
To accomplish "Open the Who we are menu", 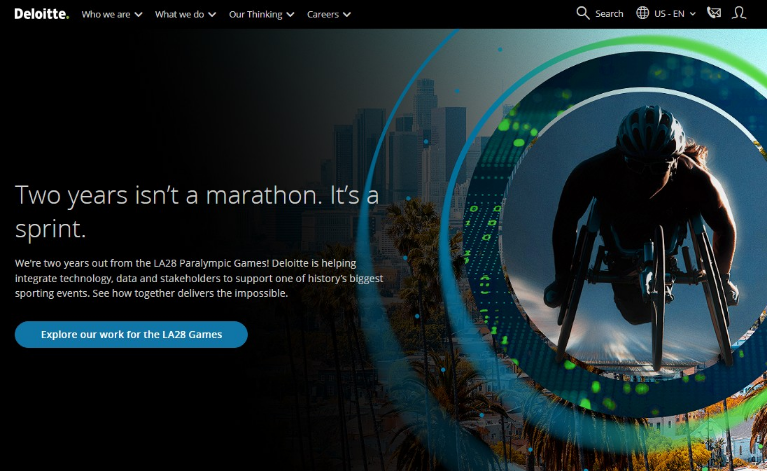I will [x=112, y=14].
